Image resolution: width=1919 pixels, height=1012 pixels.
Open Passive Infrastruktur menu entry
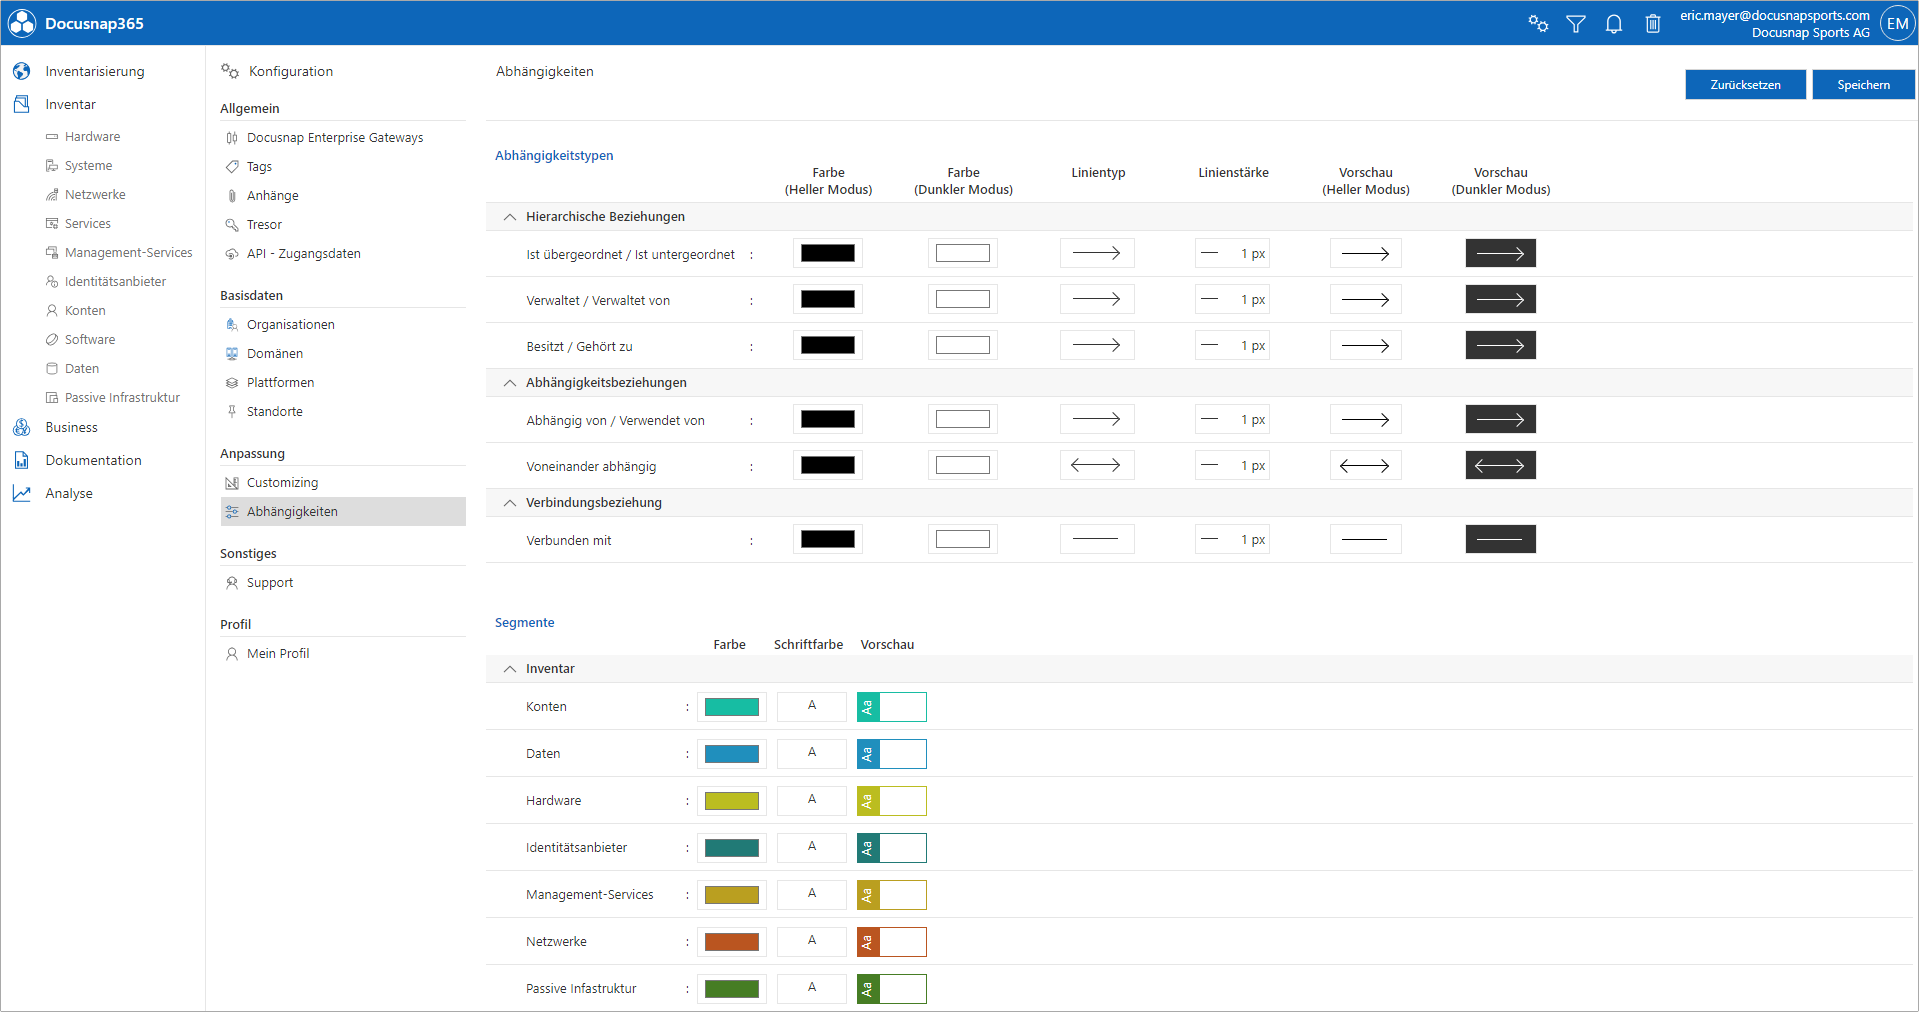(122, 398)
